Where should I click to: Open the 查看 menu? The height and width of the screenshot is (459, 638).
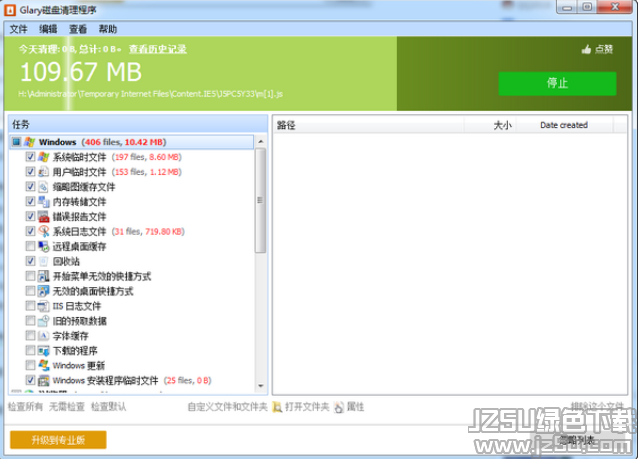[78, 29]
